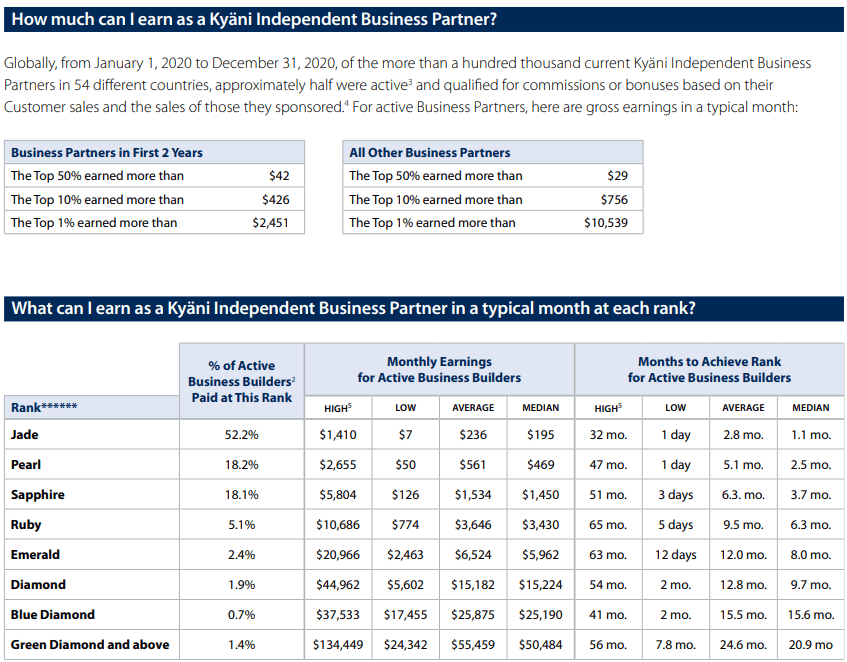Select Pearl's '47 mo.' high months
Image resolution: width=847 pixels, height=662 pixels.
click(608, 465)
